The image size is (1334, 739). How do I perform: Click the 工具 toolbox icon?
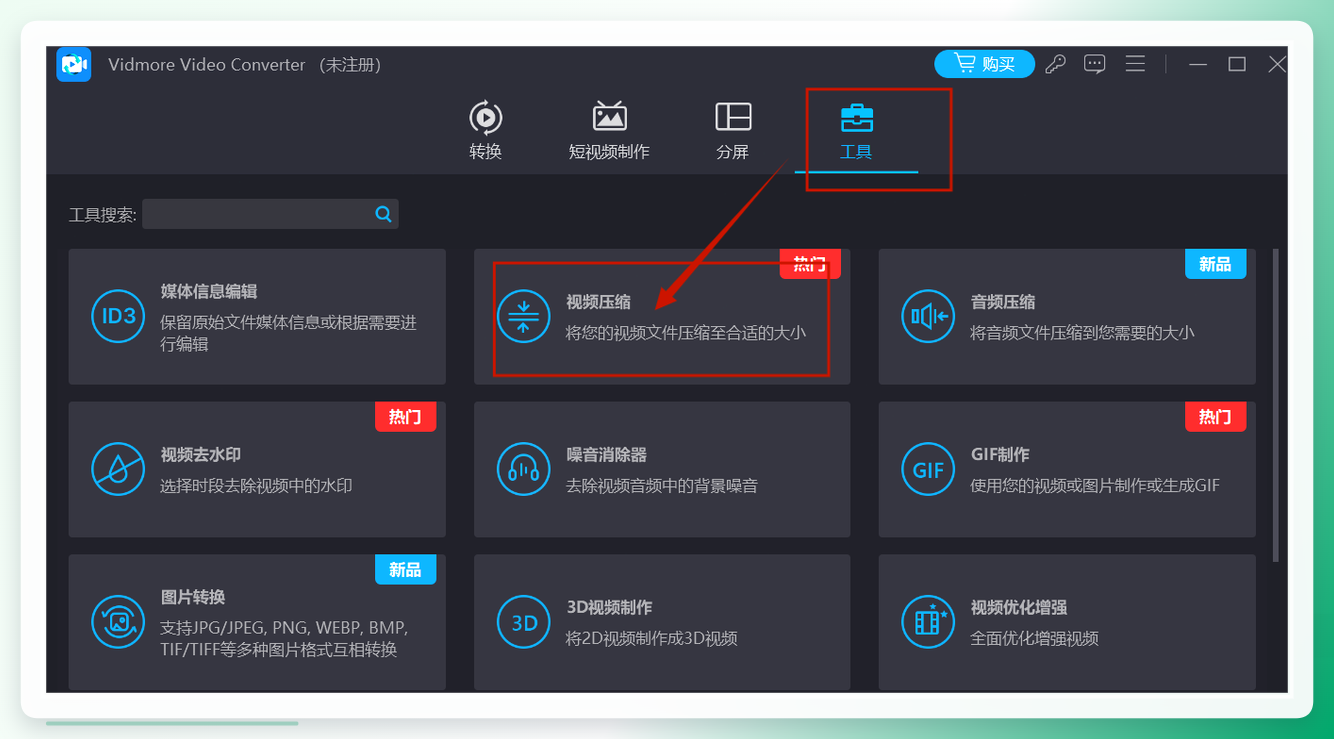pos(857,117)
